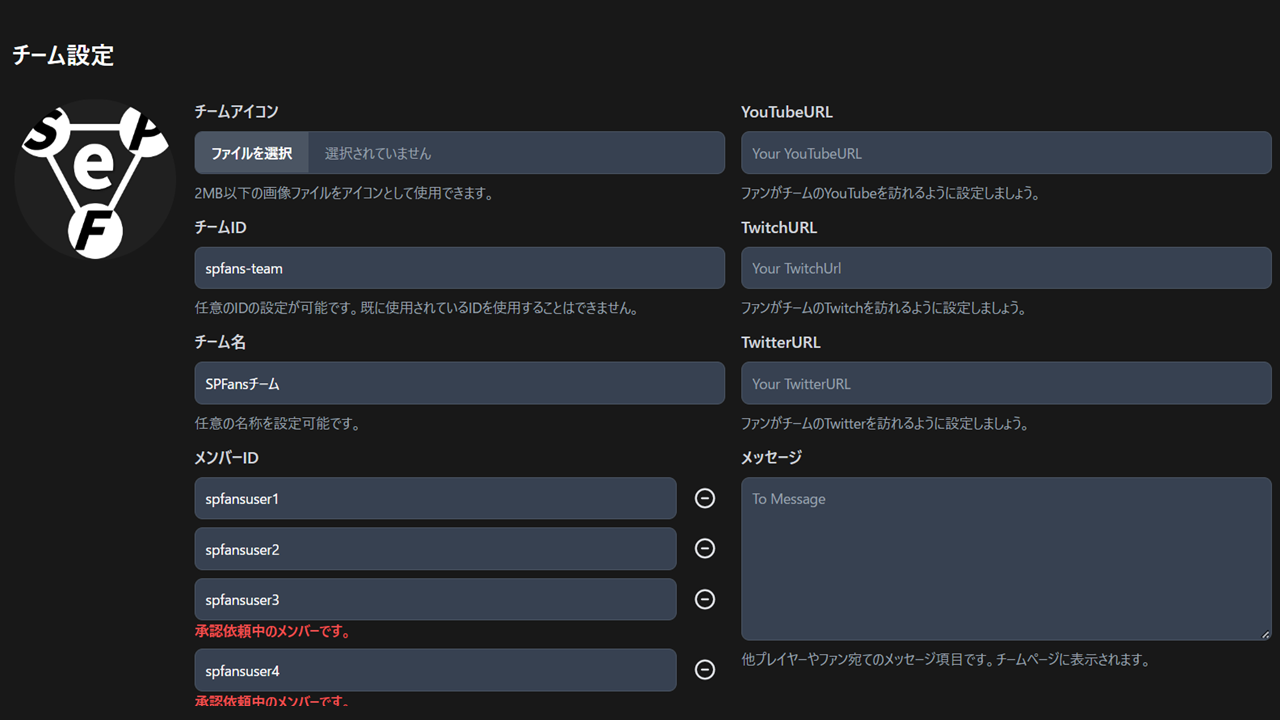
Task: Click the Your TwitchUrl input field
Action: click(x=1006, y=268)
